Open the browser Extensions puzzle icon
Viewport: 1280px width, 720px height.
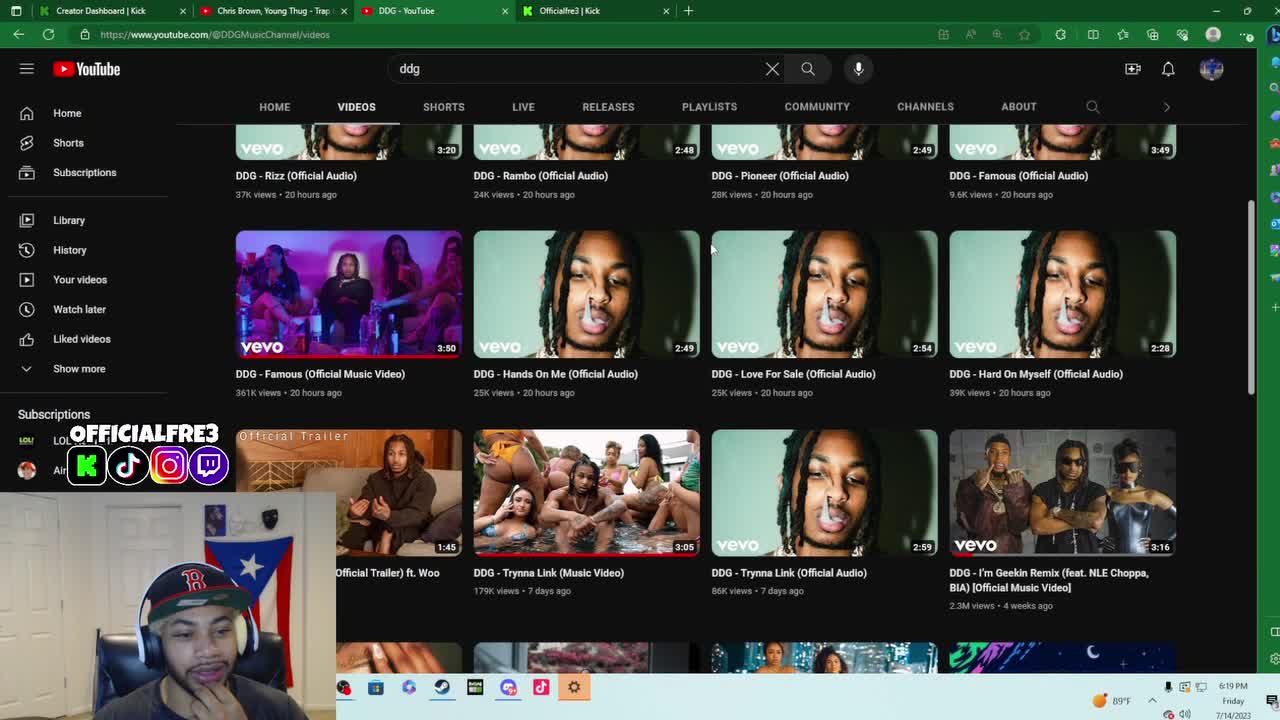point(1061,34)
